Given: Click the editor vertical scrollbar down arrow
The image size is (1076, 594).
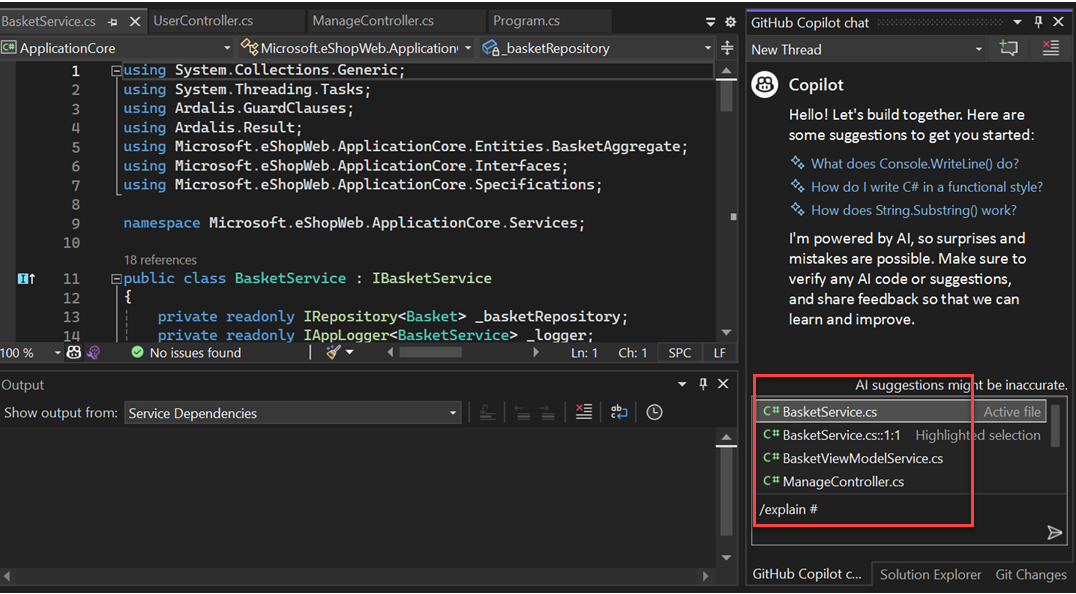Looking at the screenshot, I should (725, 333).
